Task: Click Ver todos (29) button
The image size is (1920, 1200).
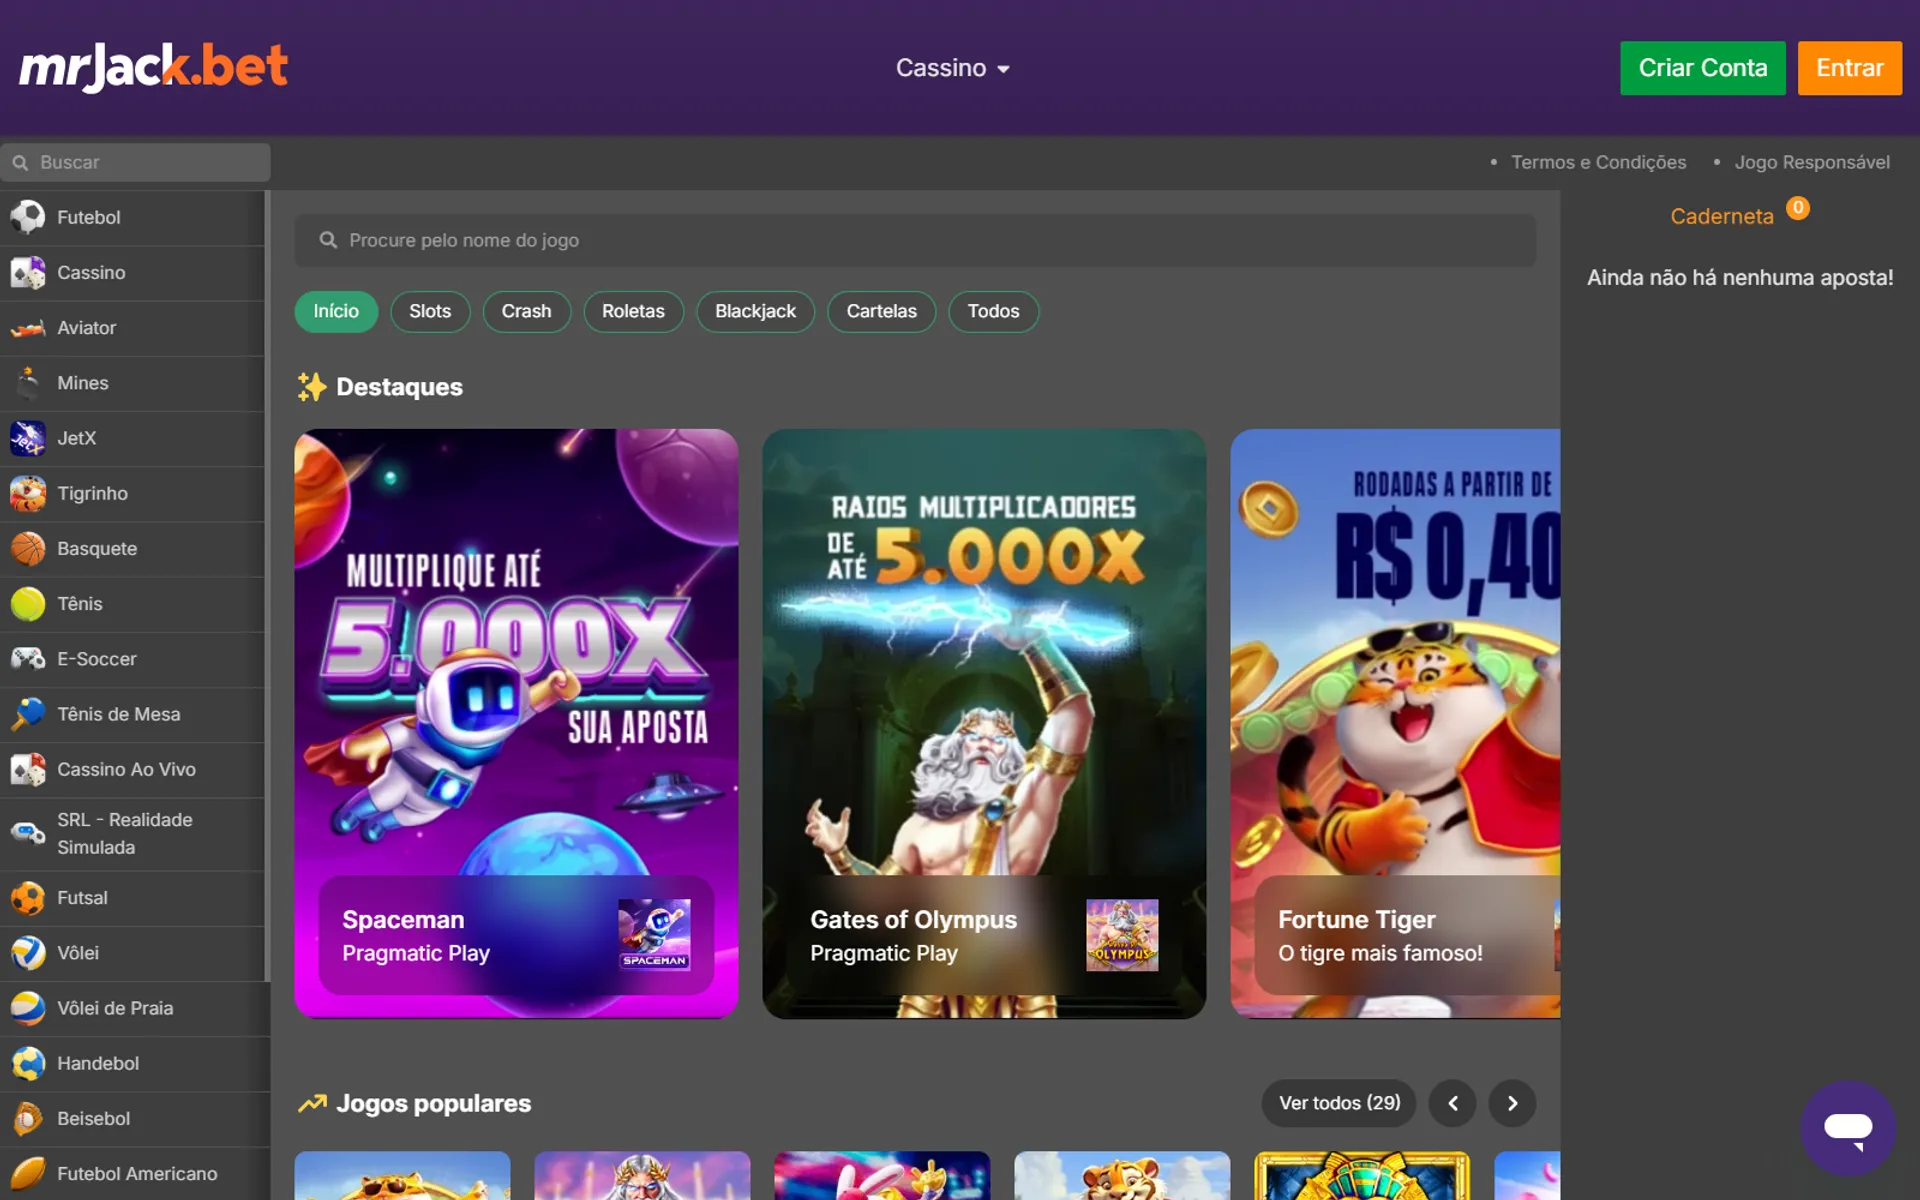Action: pos(1339,1103)
